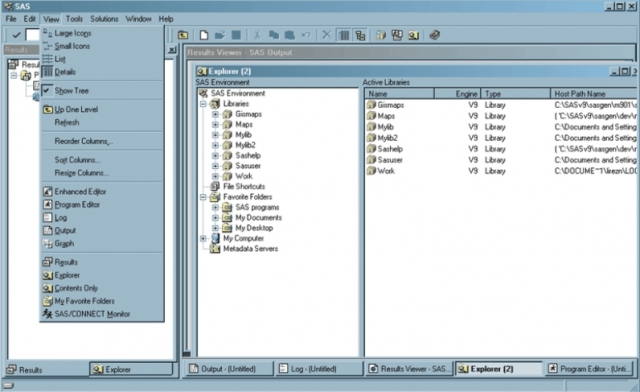This screenshot has height=392, width=640.
Task: Switch view to Details option
Action: tap(65, 72)
